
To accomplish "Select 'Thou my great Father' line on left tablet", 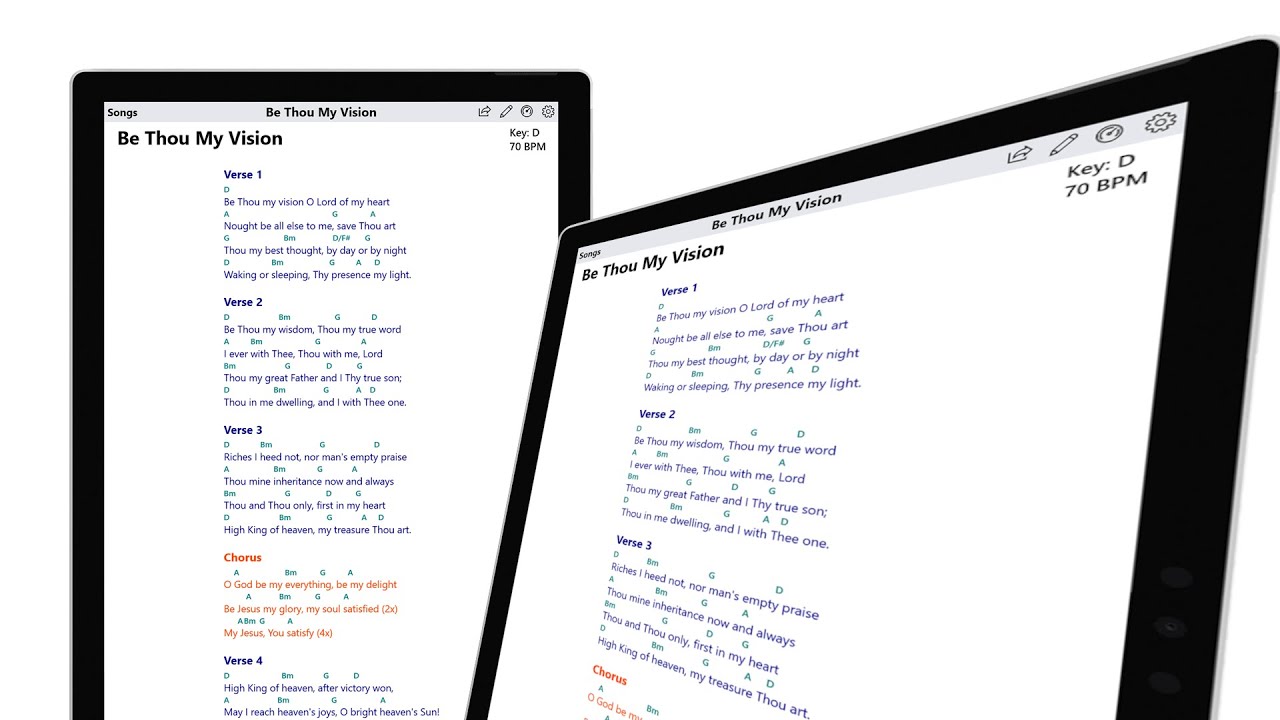I will 312,379.
